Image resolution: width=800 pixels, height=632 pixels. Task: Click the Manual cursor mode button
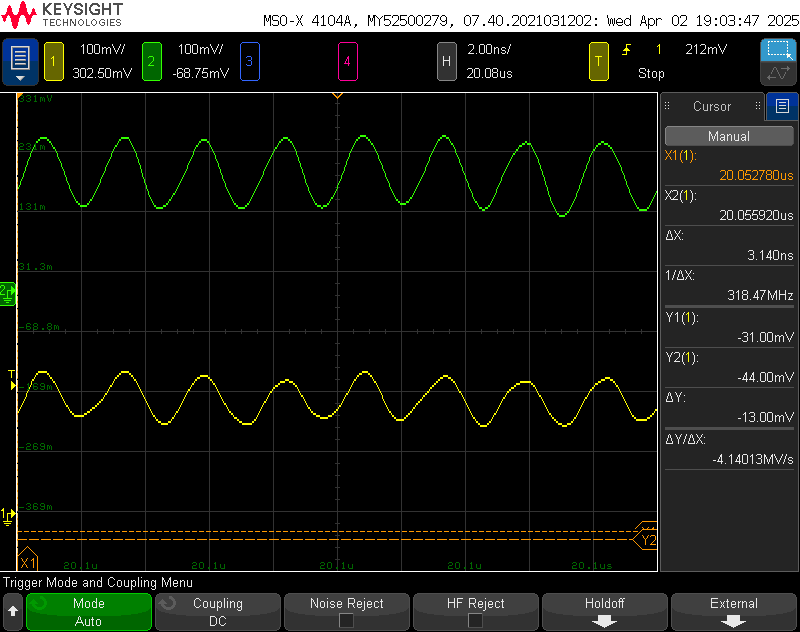[x=729, y=136]
